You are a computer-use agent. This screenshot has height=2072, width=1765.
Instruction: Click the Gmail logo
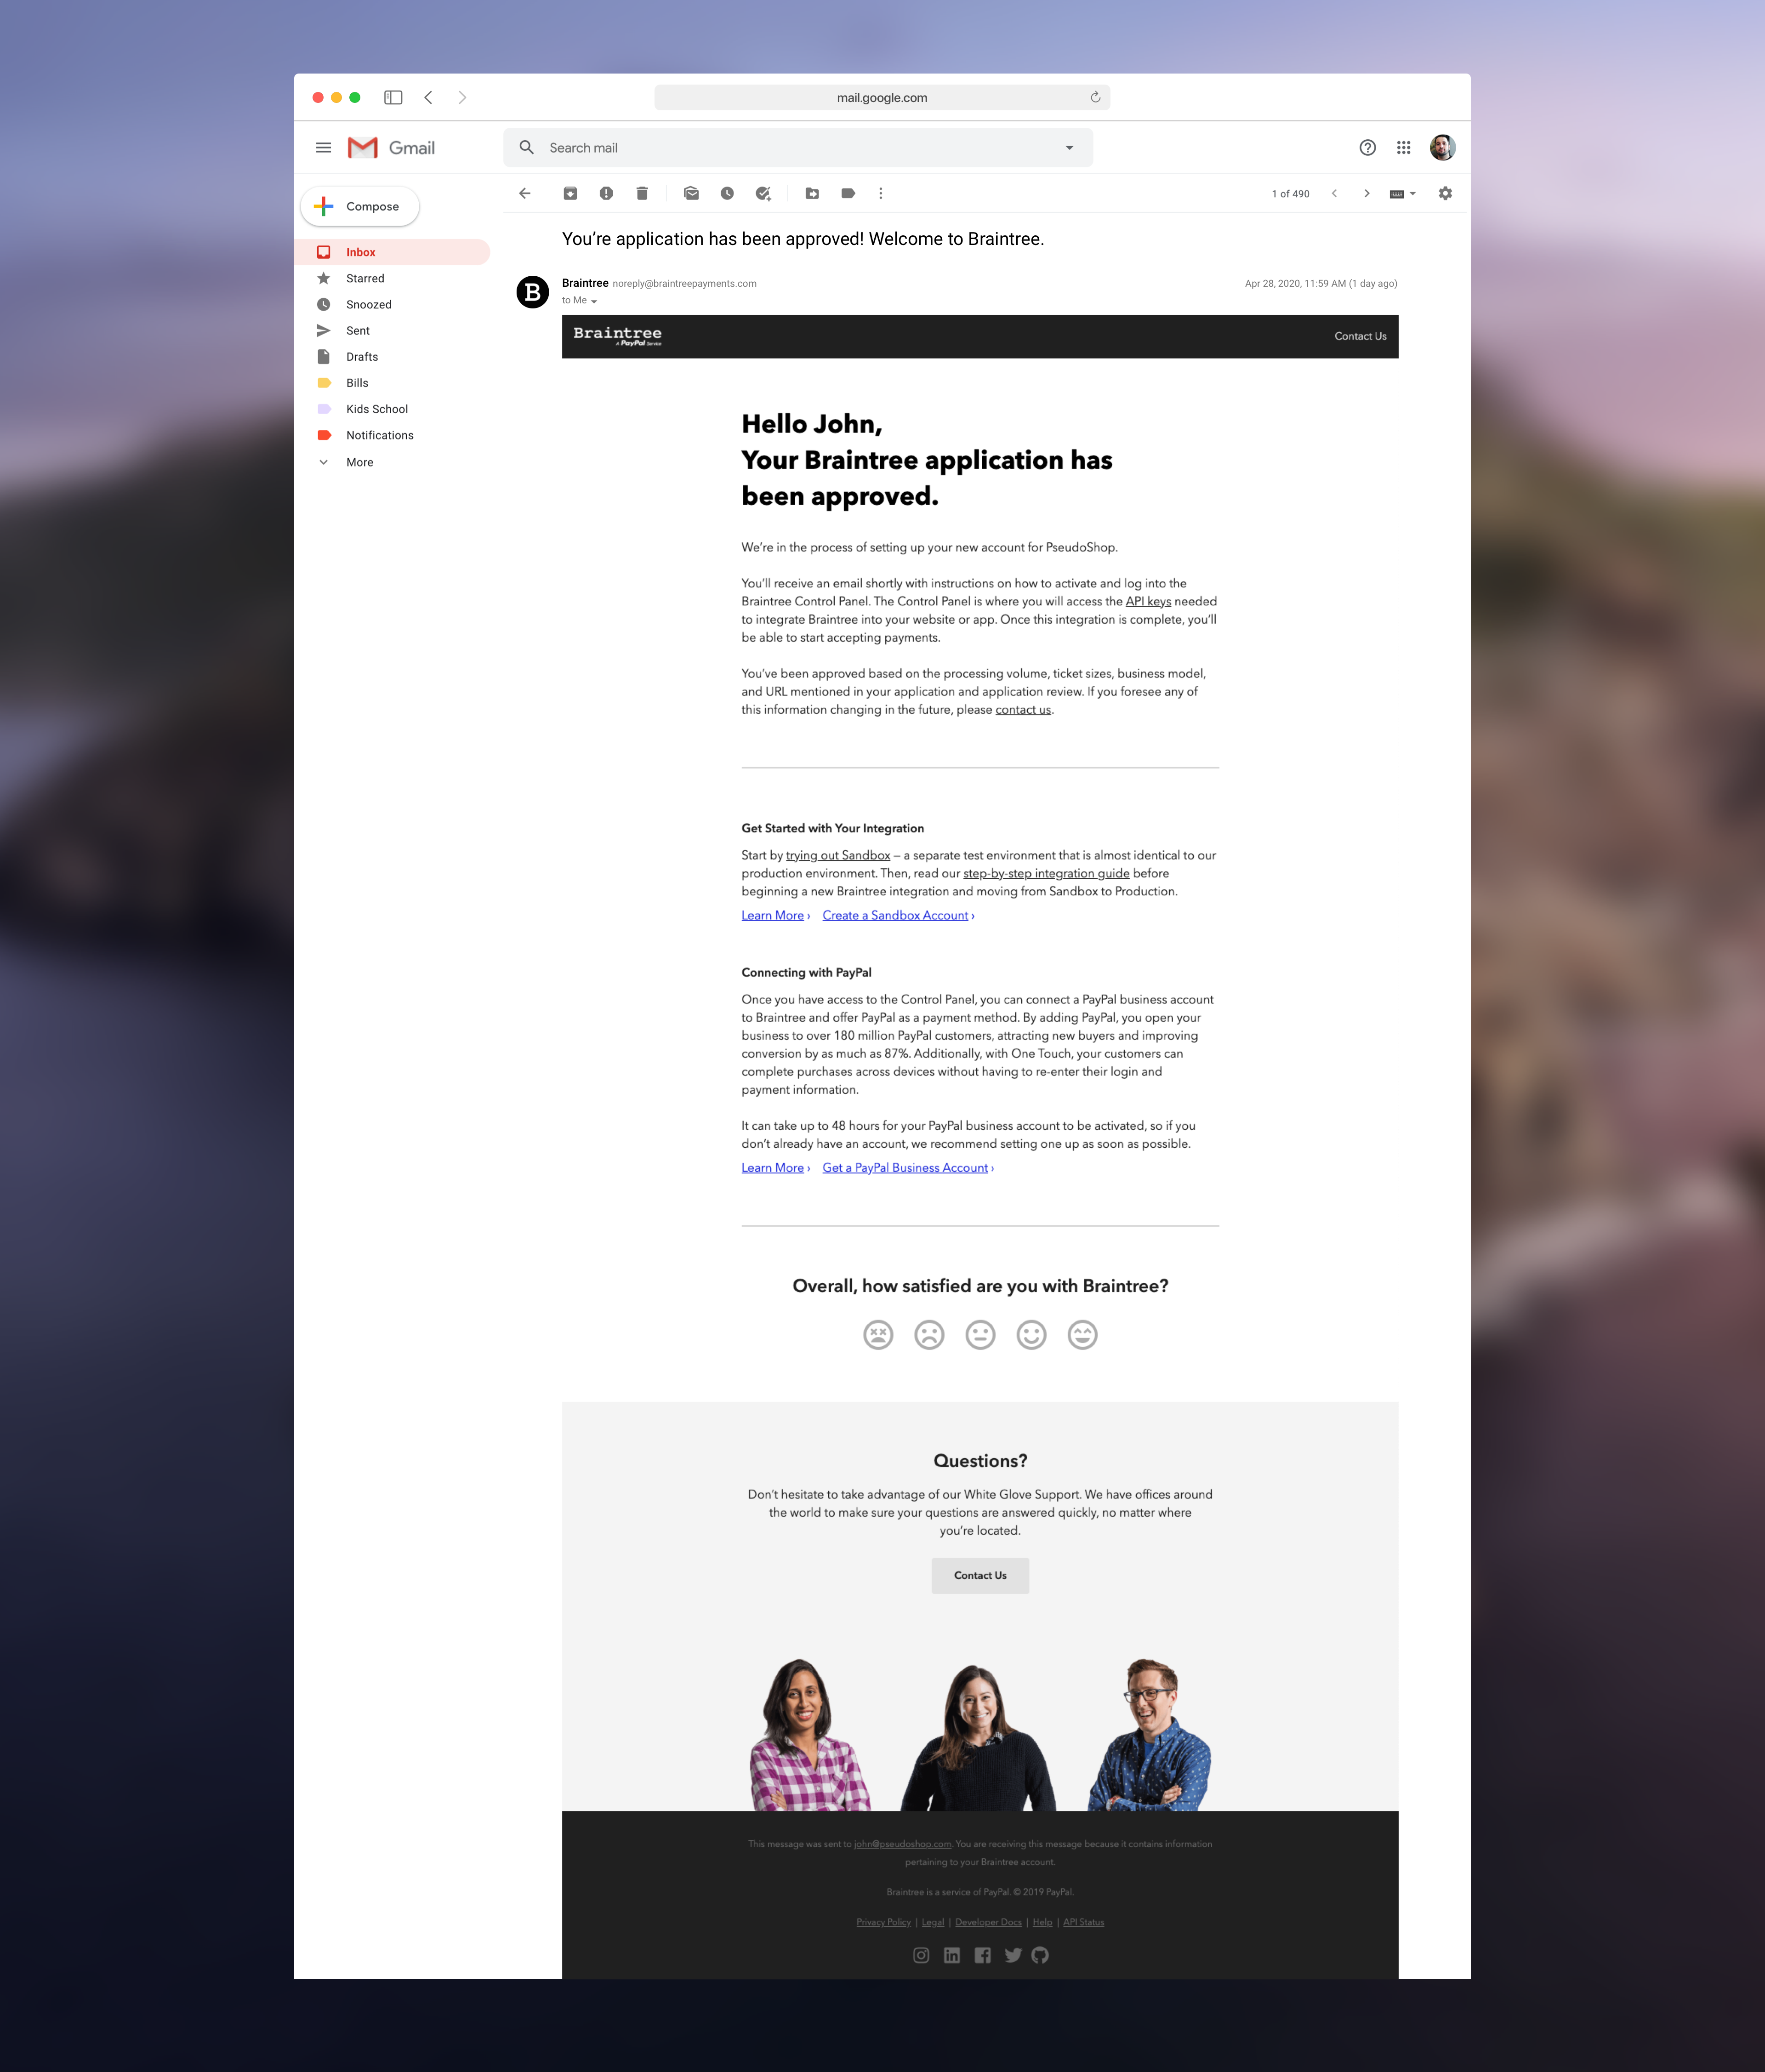(x=391, y=148)
